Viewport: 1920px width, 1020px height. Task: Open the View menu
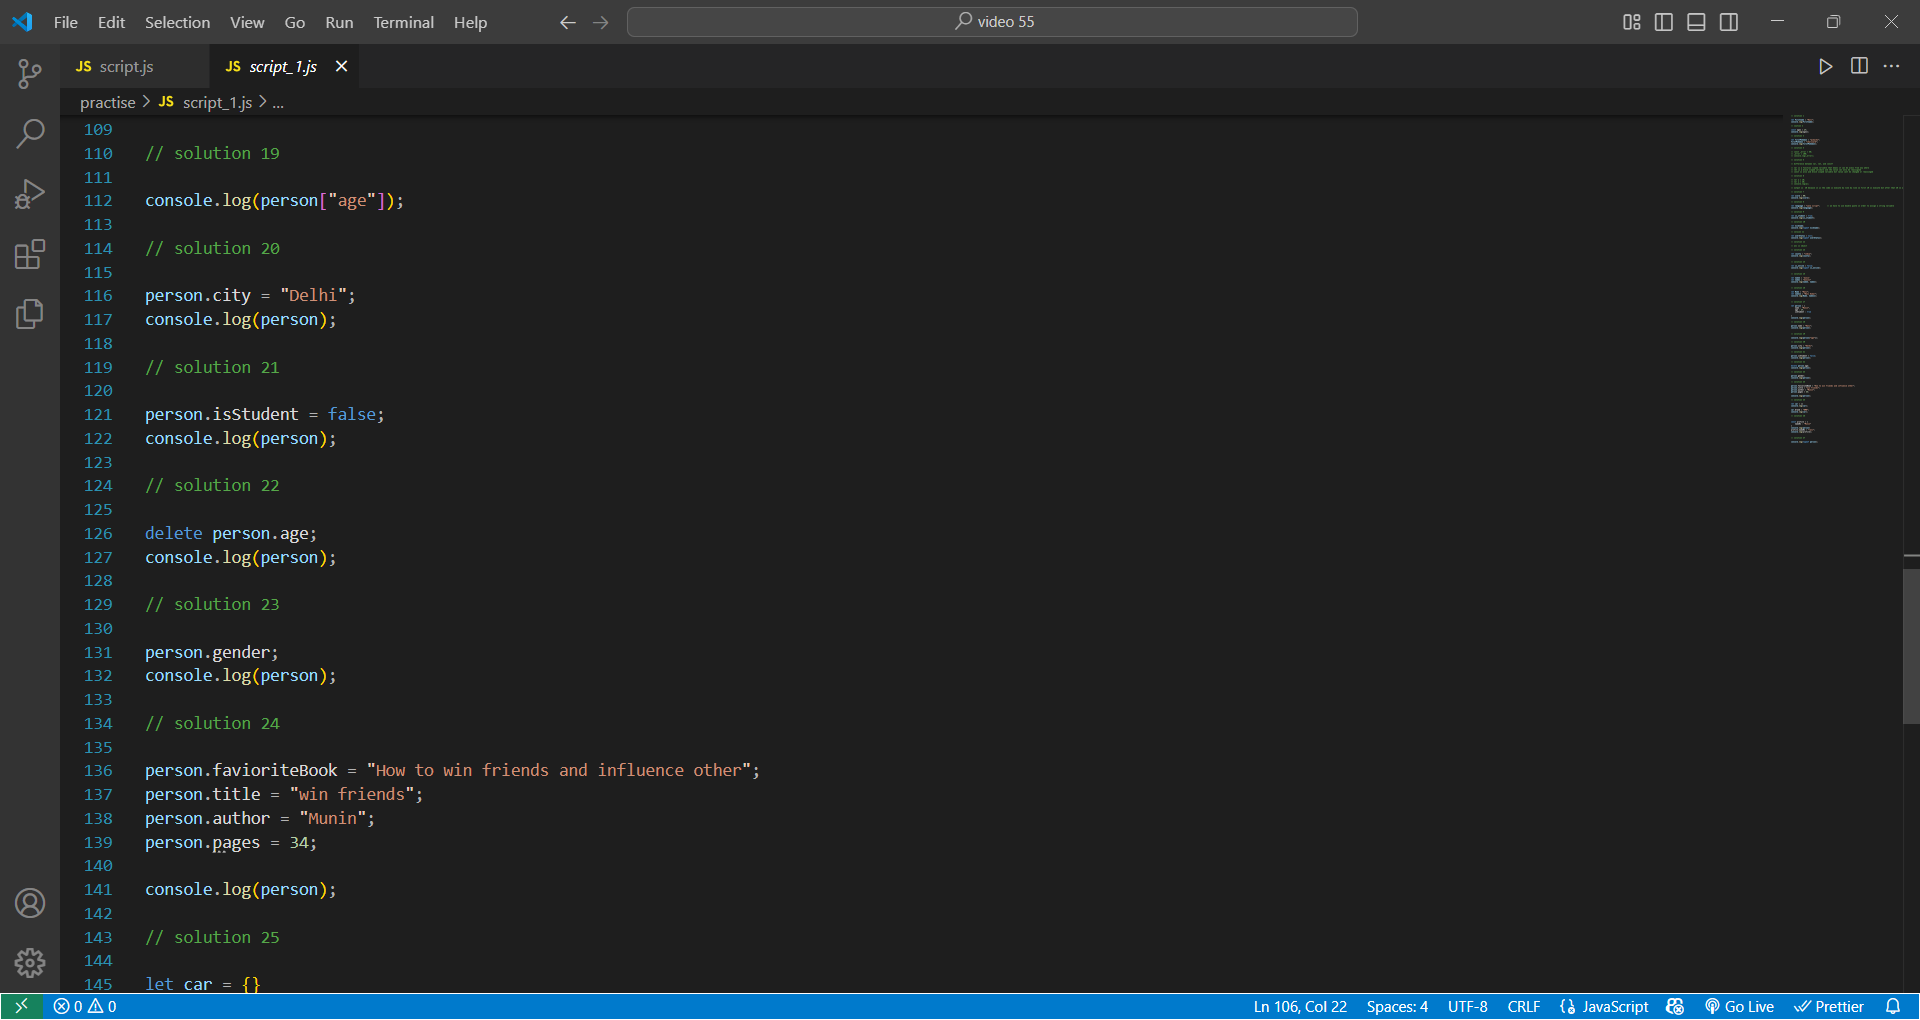coord(247,22)
